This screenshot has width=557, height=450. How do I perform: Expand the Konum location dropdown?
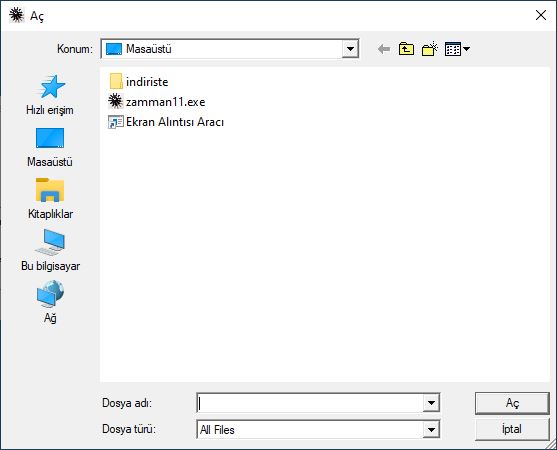pos(350,49)
